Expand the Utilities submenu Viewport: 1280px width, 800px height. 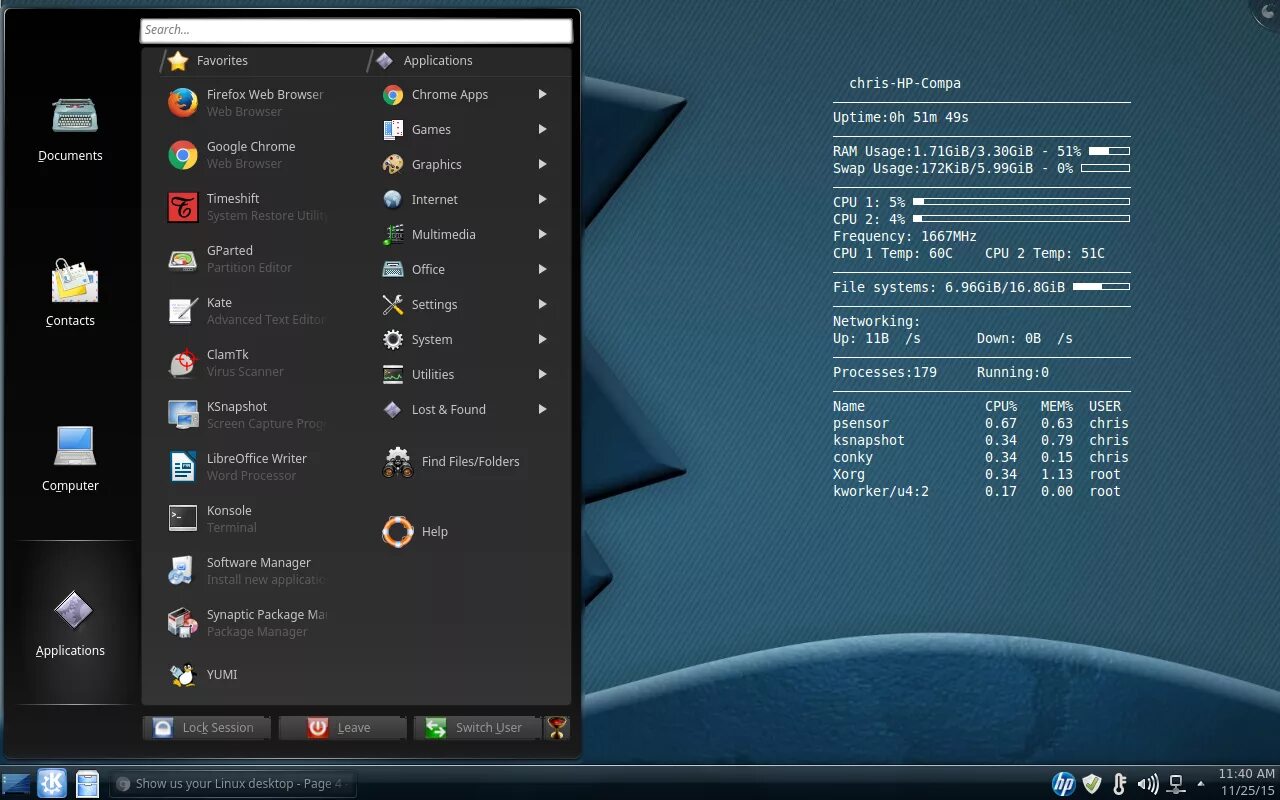[x=465, y=374]
